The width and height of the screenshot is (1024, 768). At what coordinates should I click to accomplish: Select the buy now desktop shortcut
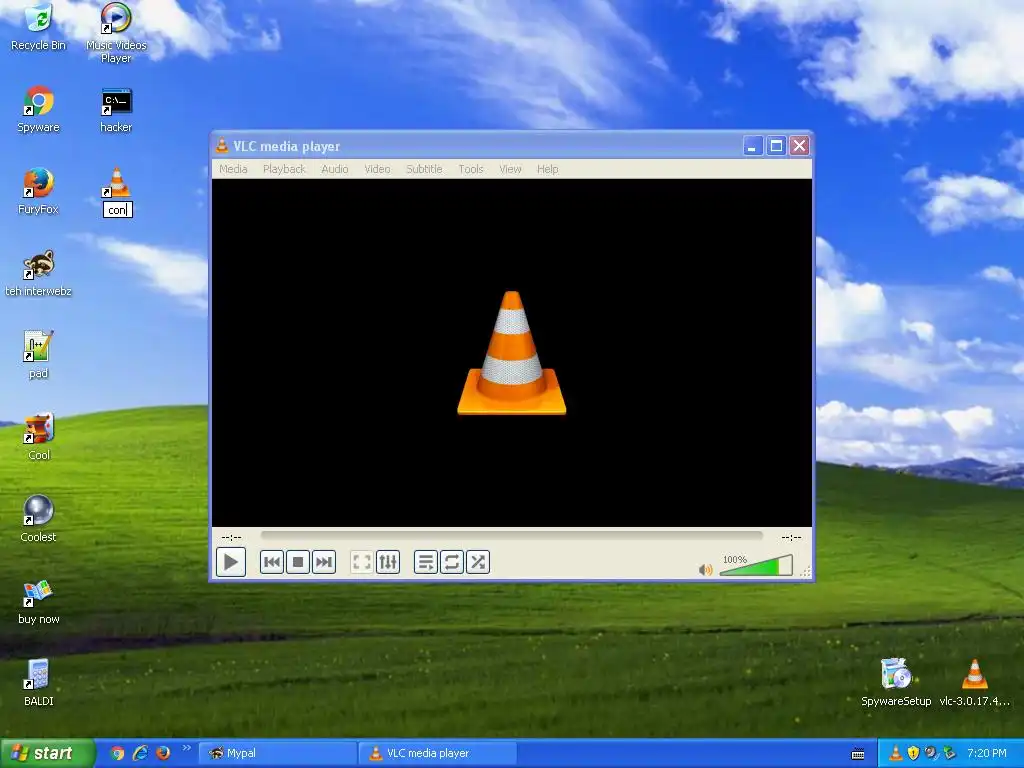point(39,601)
